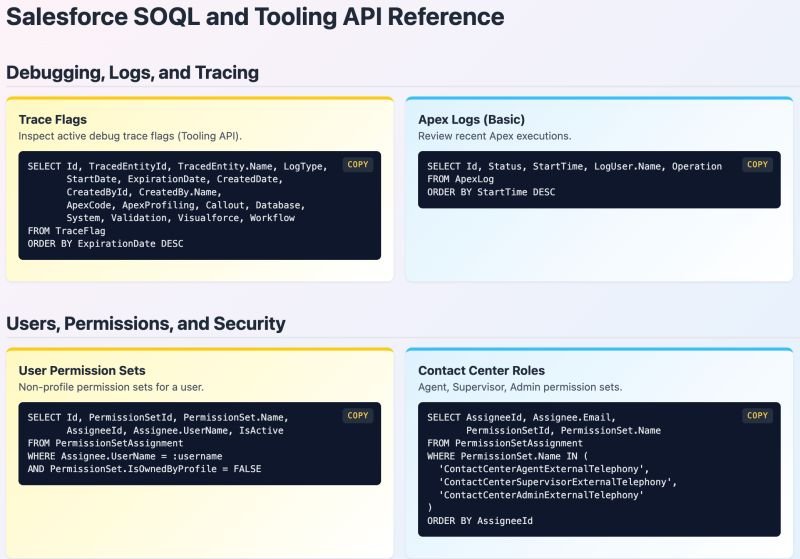Click the PermissionSetAssignment WHERE :username code line

(x=125, y=456)
